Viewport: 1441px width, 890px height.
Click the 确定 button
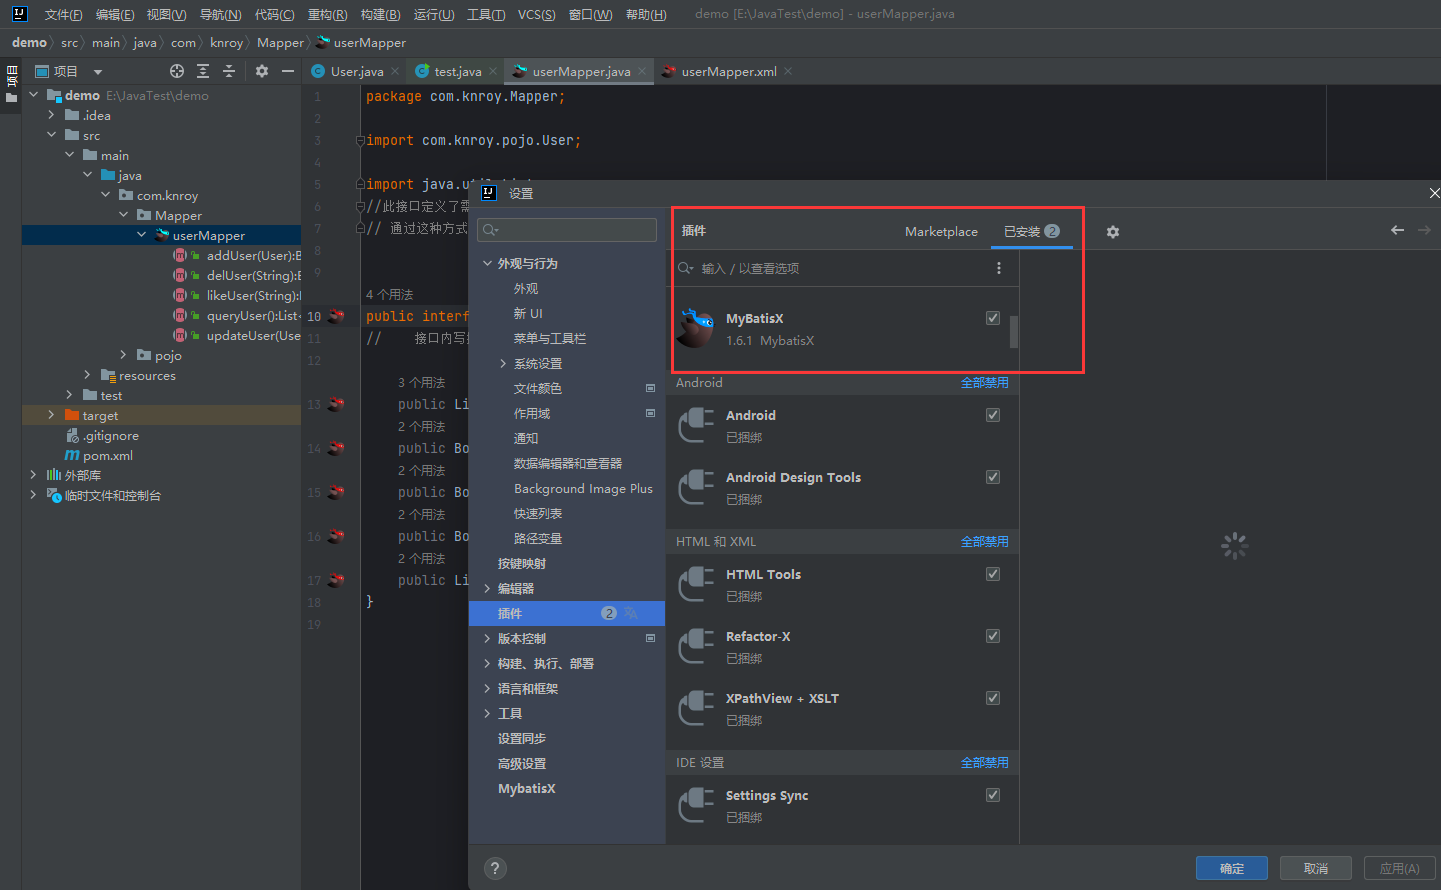[x=1231, y=868]
